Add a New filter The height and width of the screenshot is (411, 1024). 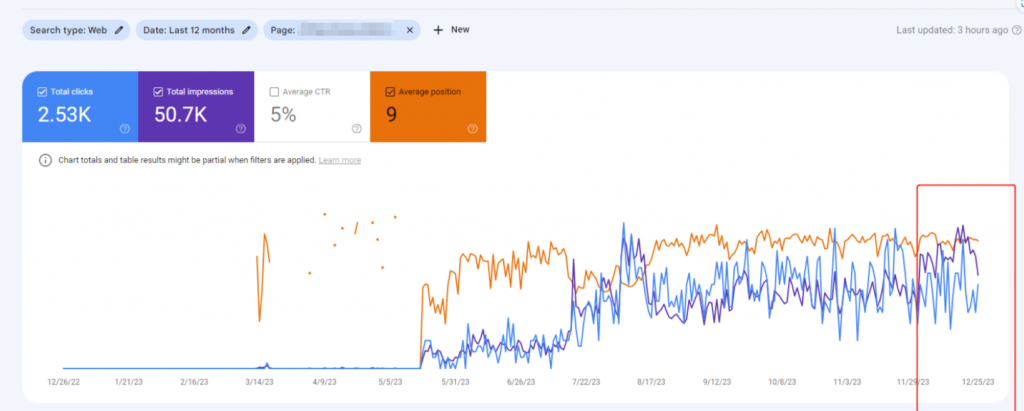tap(451, 30)
